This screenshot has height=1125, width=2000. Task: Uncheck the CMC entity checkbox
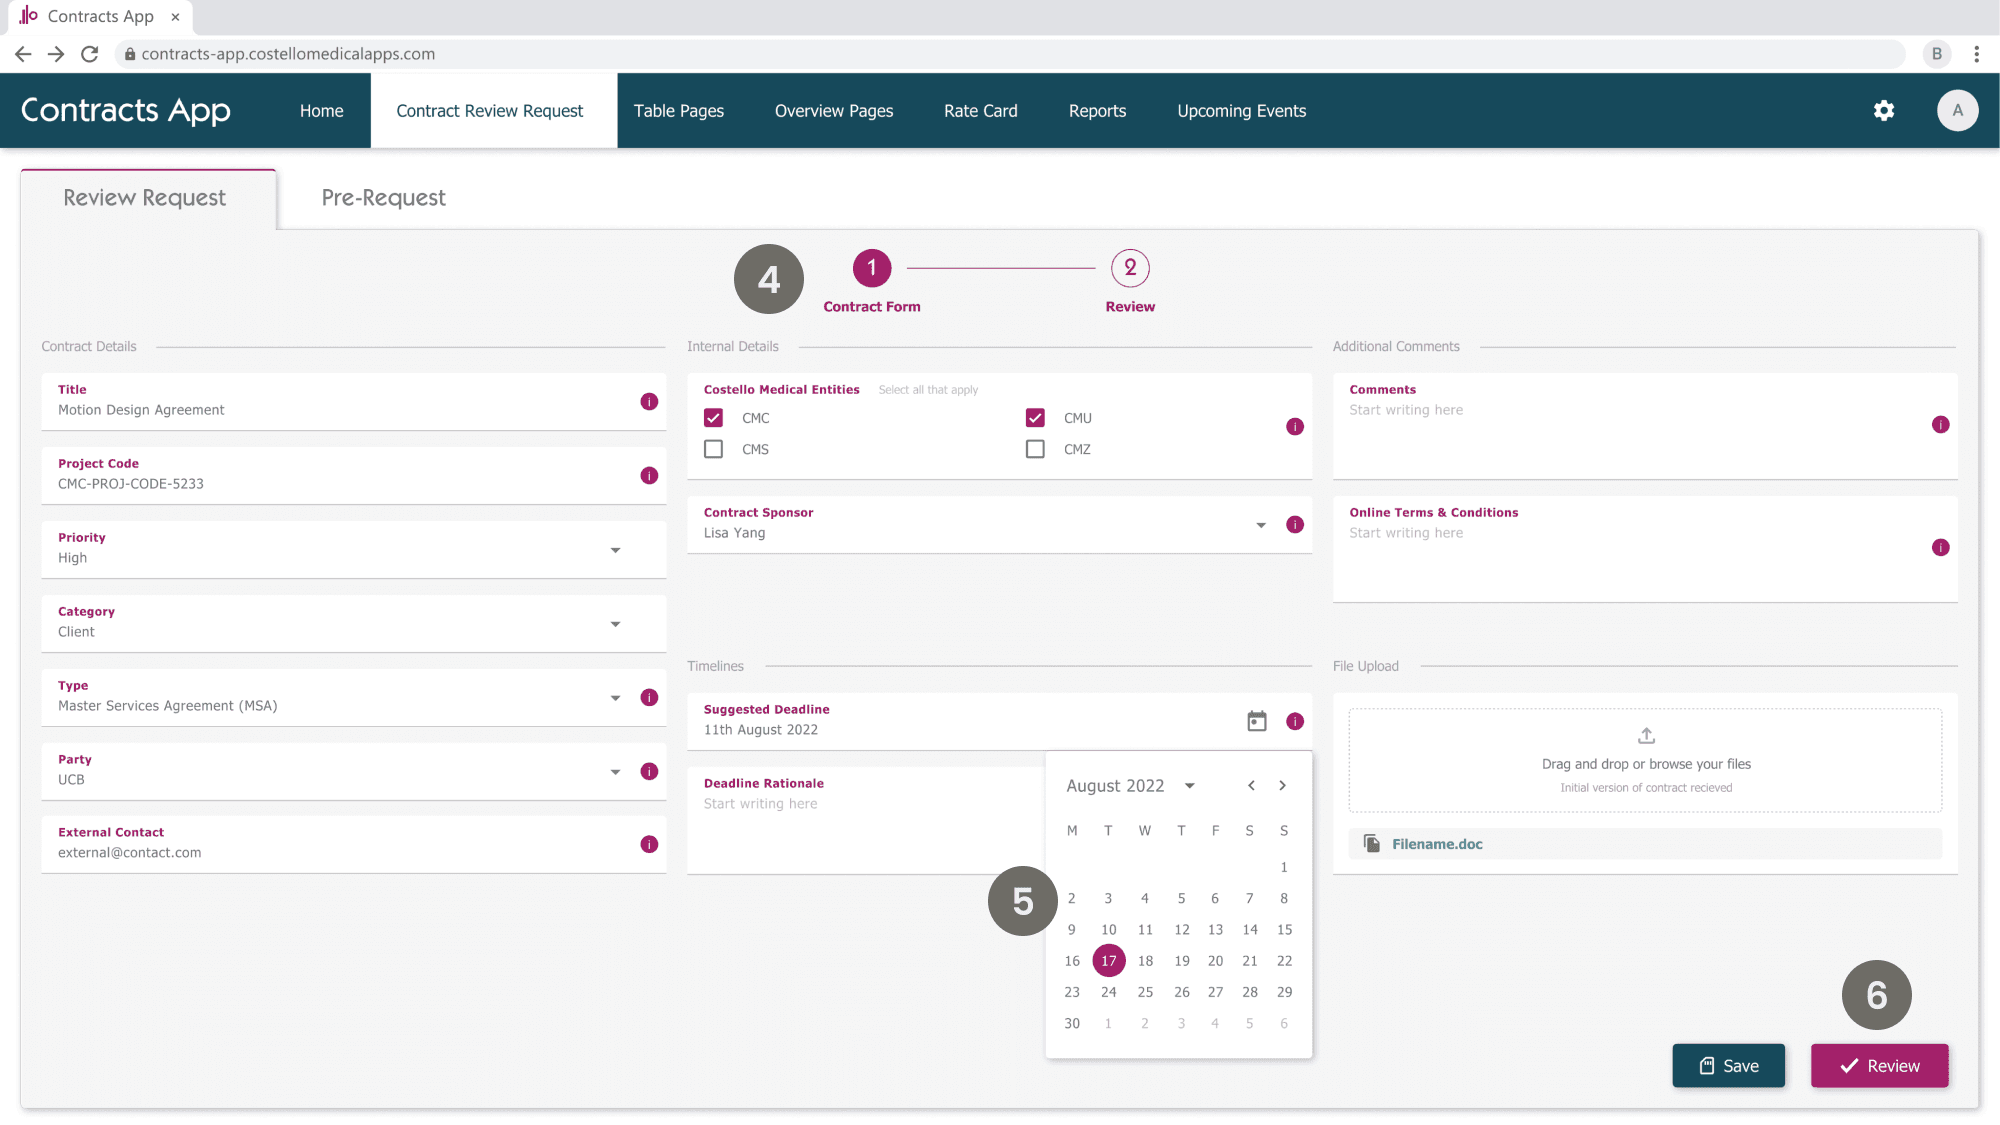tap(713, 417)
